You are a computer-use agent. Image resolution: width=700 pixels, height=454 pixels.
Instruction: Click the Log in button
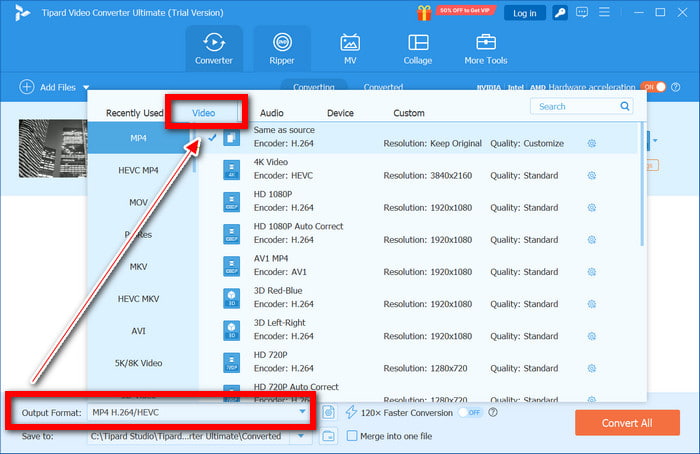525,13
